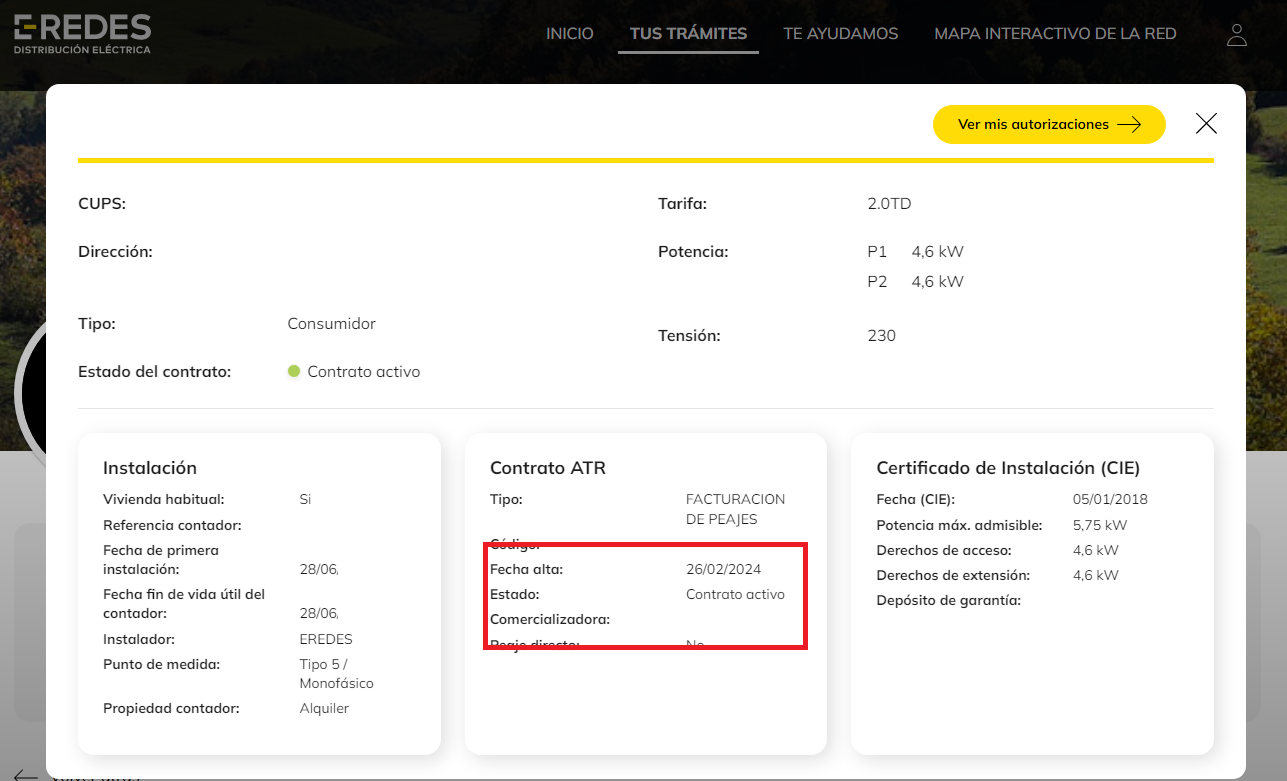The width and height of the screenshot is (1287, 781).
Task: Click Fecha de primera instalación date value
Action: coord(319,569)
